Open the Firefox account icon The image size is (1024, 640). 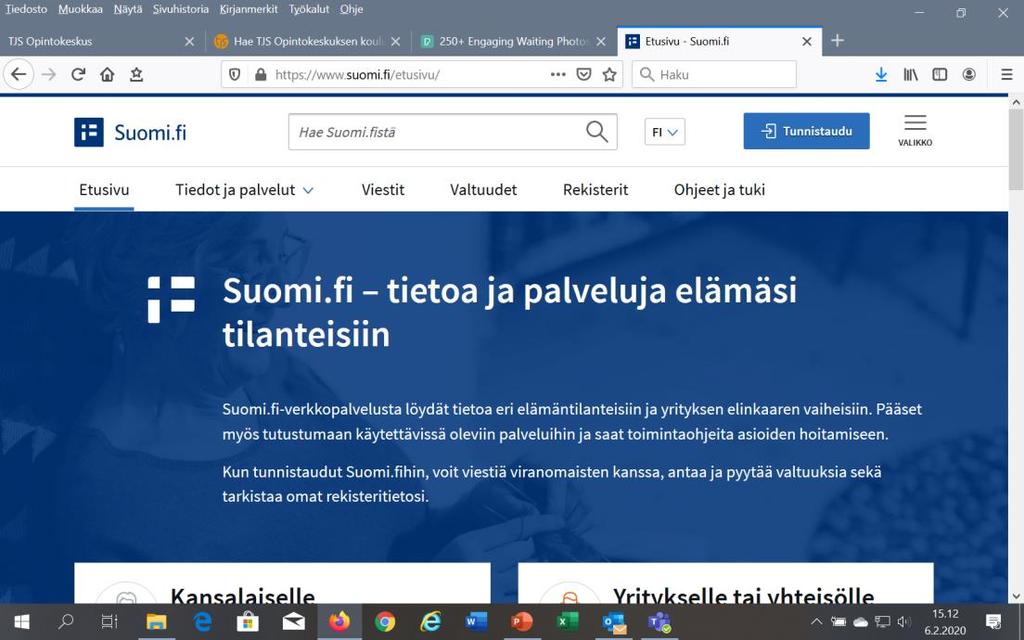[969, 74]
